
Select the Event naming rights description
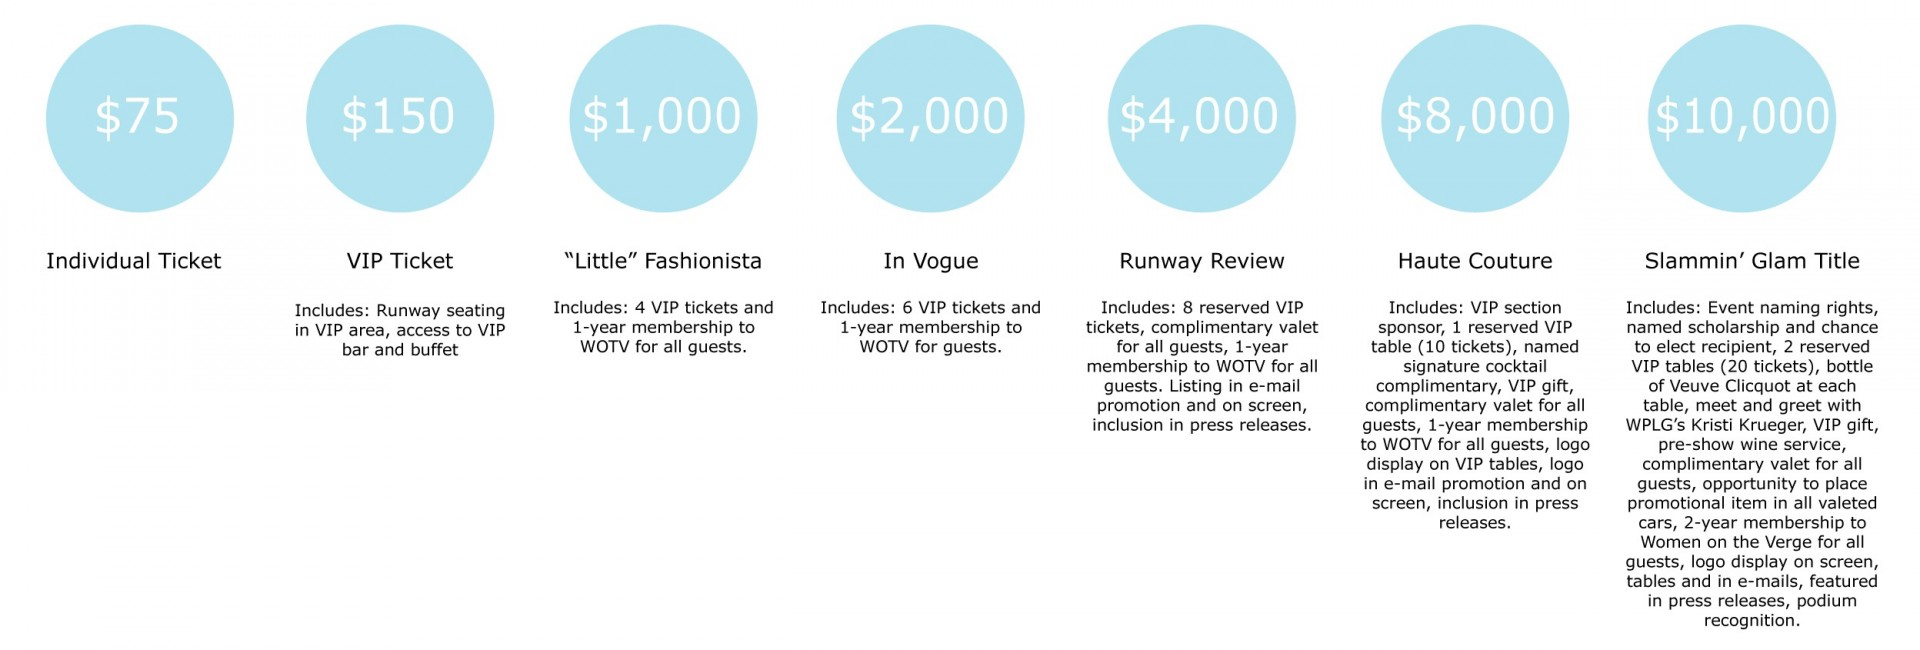pyautogui.click(x=1752, y=464)
